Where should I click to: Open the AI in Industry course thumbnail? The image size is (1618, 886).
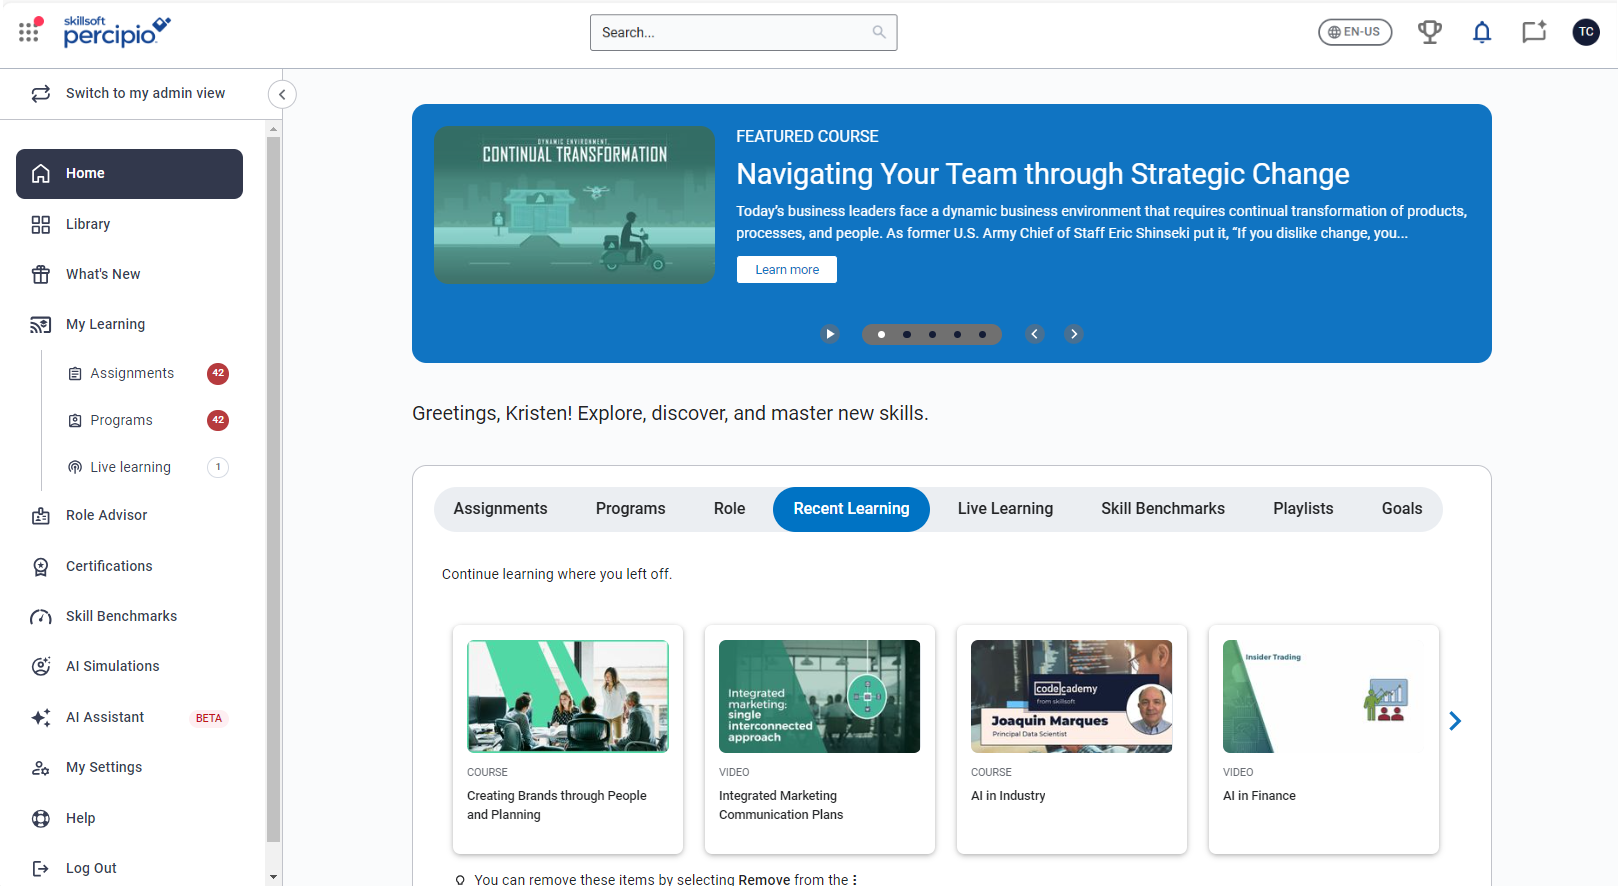[x=1071, y=696]
